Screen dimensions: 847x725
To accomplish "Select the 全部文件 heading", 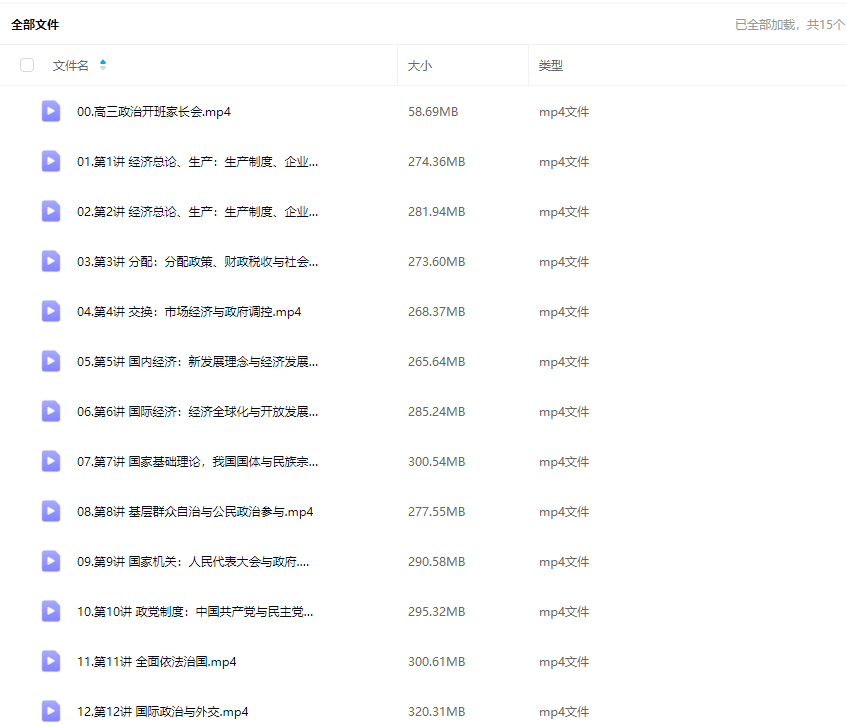I will click(x=35, y=25).
